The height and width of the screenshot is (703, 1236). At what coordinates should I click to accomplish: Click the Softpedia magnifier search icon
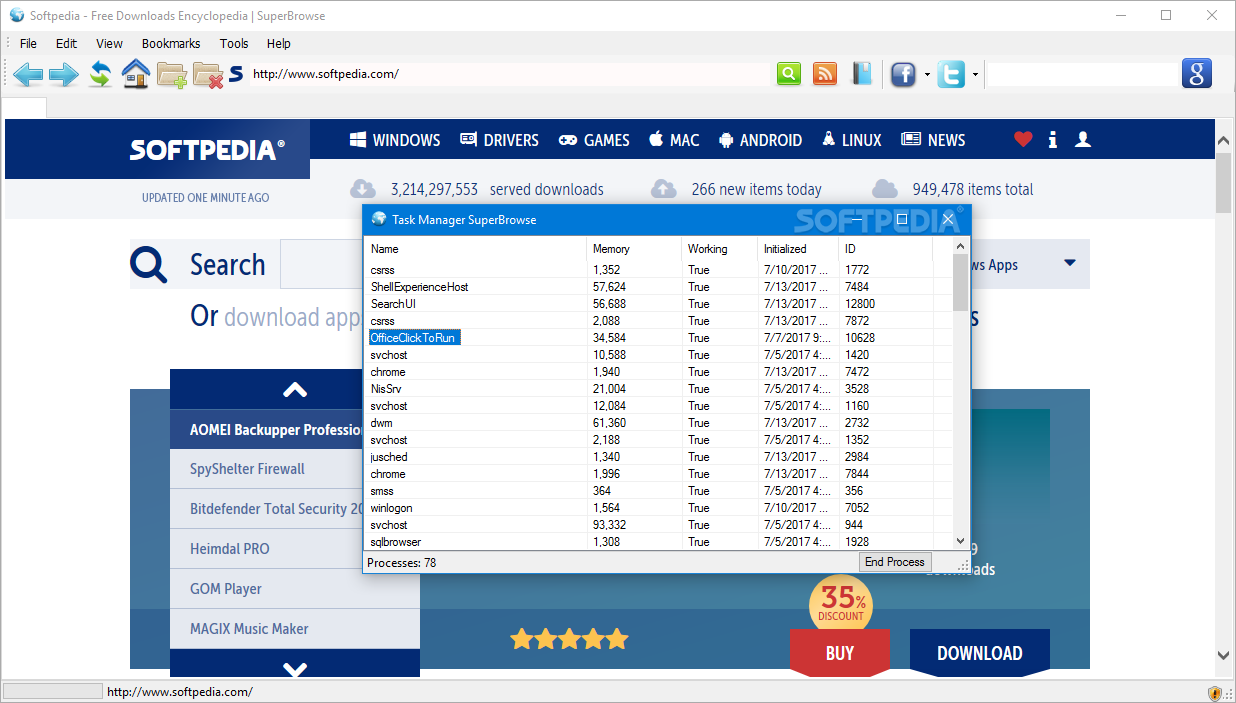[x=149, y=265]
